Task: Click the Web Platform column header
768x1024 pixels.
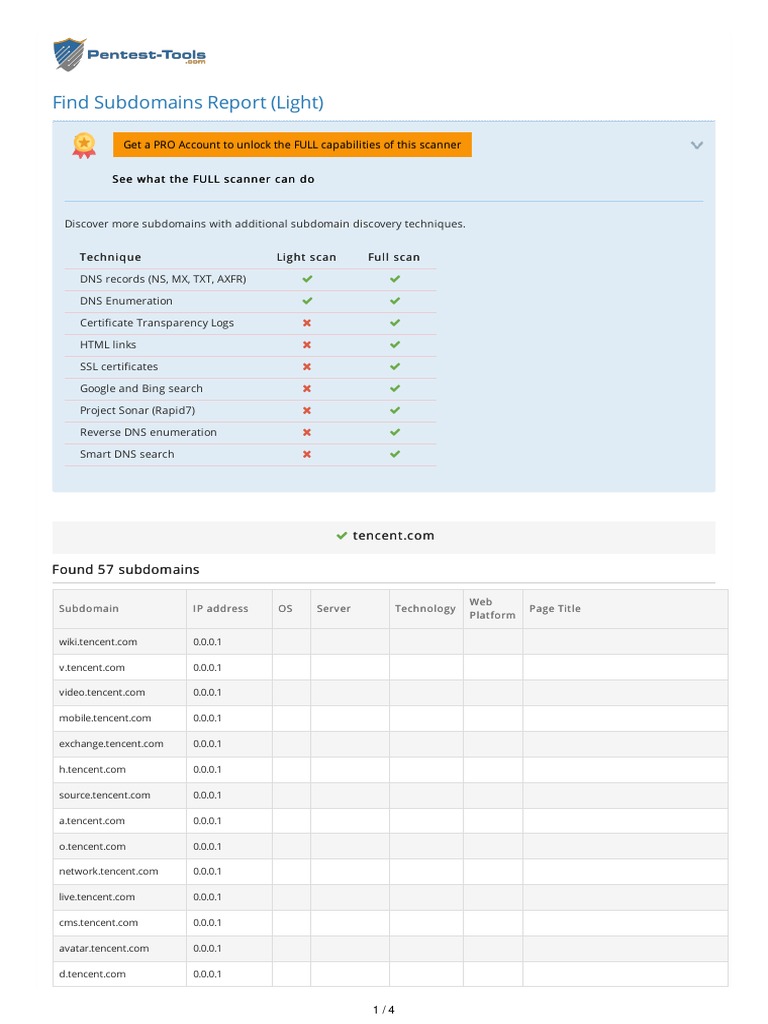Action: 492,609
